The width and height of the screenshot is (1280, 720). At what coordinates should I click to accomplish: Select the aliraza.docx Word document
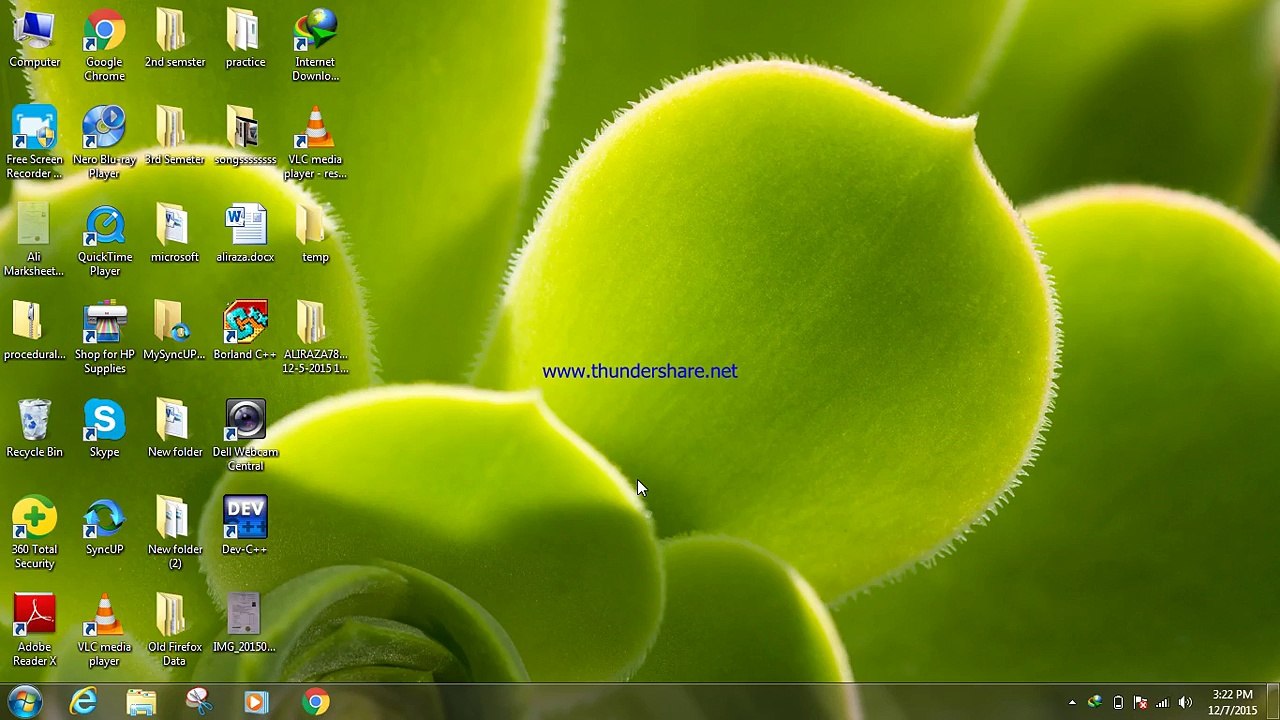[x=245, y=235]
